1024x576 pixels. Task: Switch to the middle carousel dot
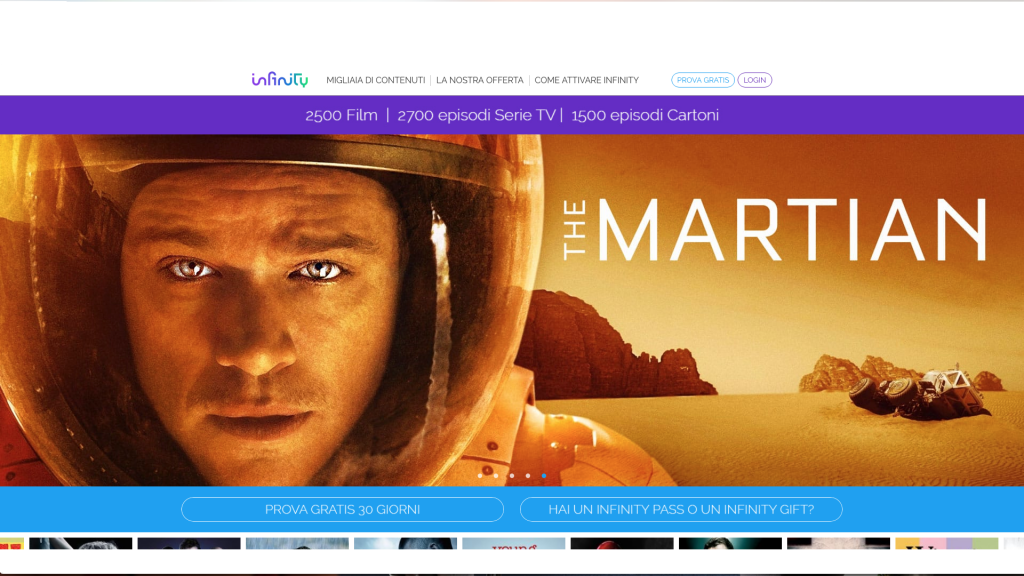click(x=511, y=476)
